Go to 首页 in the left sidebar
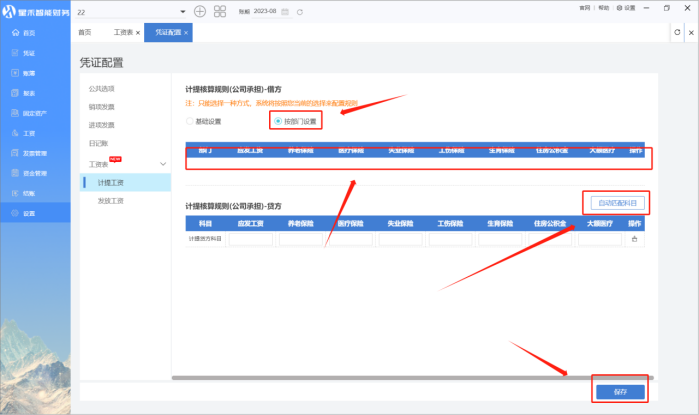699x415 pixels. click(28, 33)
